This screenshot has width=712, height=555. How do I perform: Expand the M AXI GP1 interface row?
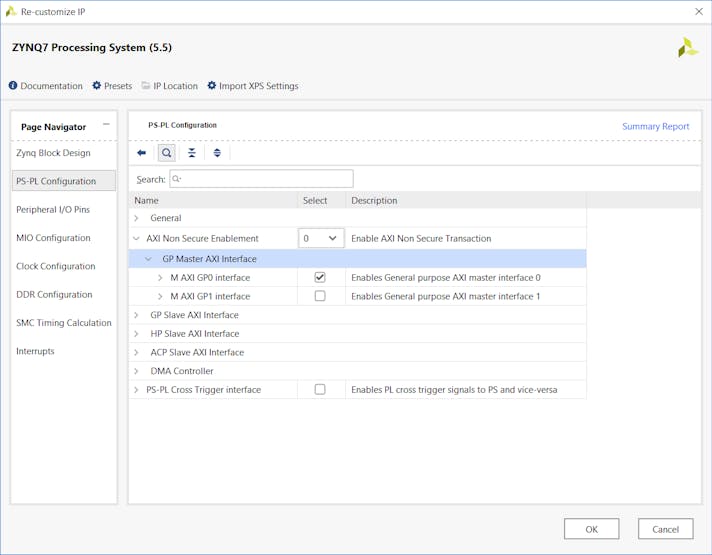tap(160, 297)
